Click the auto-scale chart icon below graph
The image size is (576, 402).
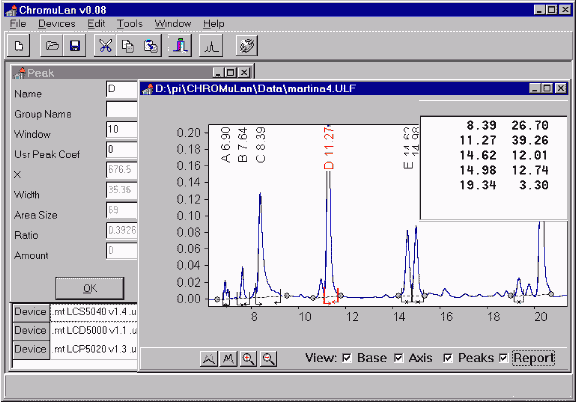(209, 358)
